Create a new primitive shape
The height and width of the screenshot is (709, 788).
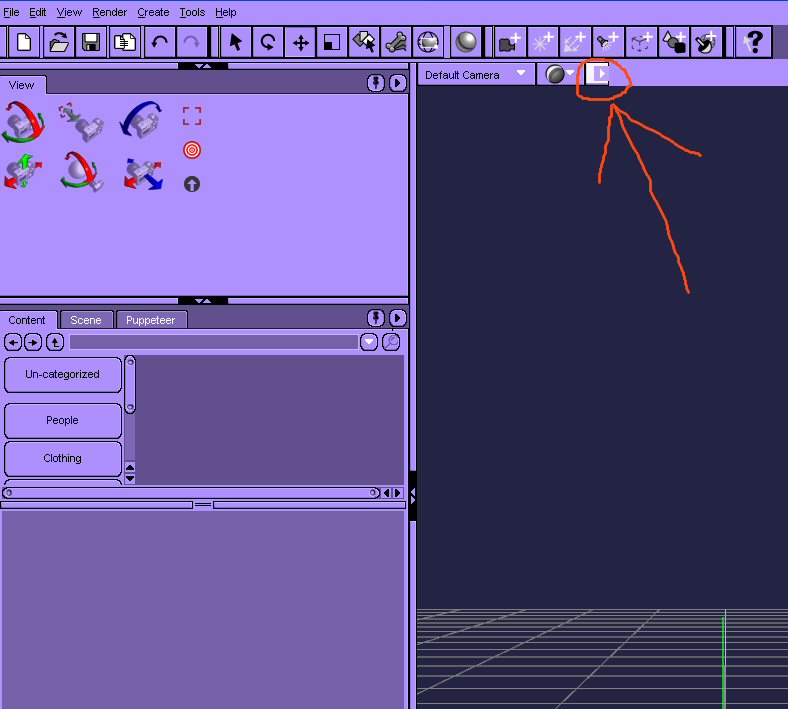click(x=673, y=42)
